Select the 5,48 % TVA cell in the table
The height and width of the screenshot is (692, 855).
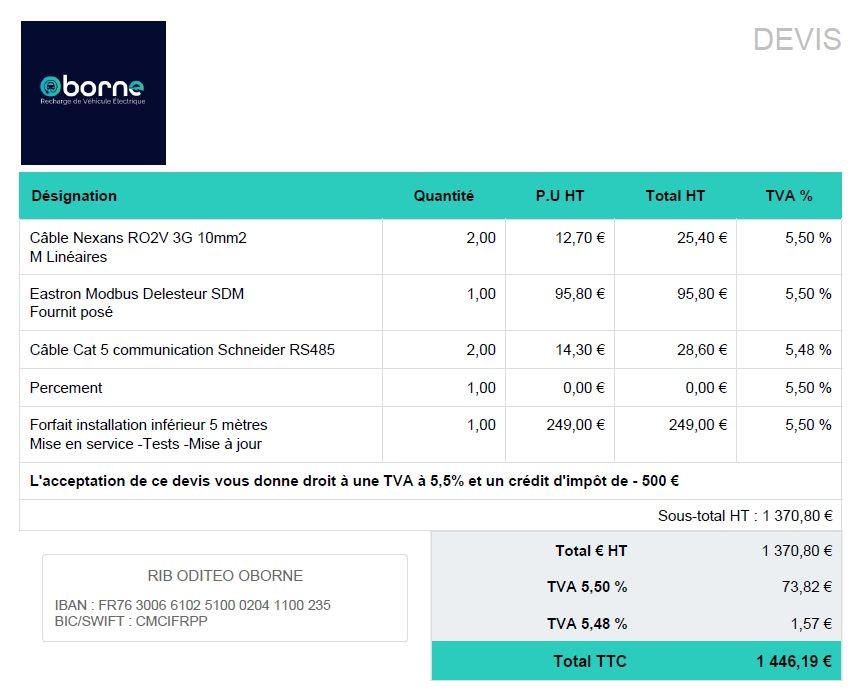pos(808,350)
